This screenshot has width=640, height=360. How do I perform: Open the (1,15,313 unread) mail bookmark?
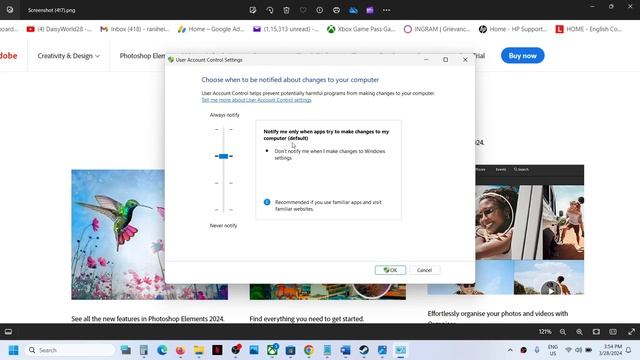point(286,29)
